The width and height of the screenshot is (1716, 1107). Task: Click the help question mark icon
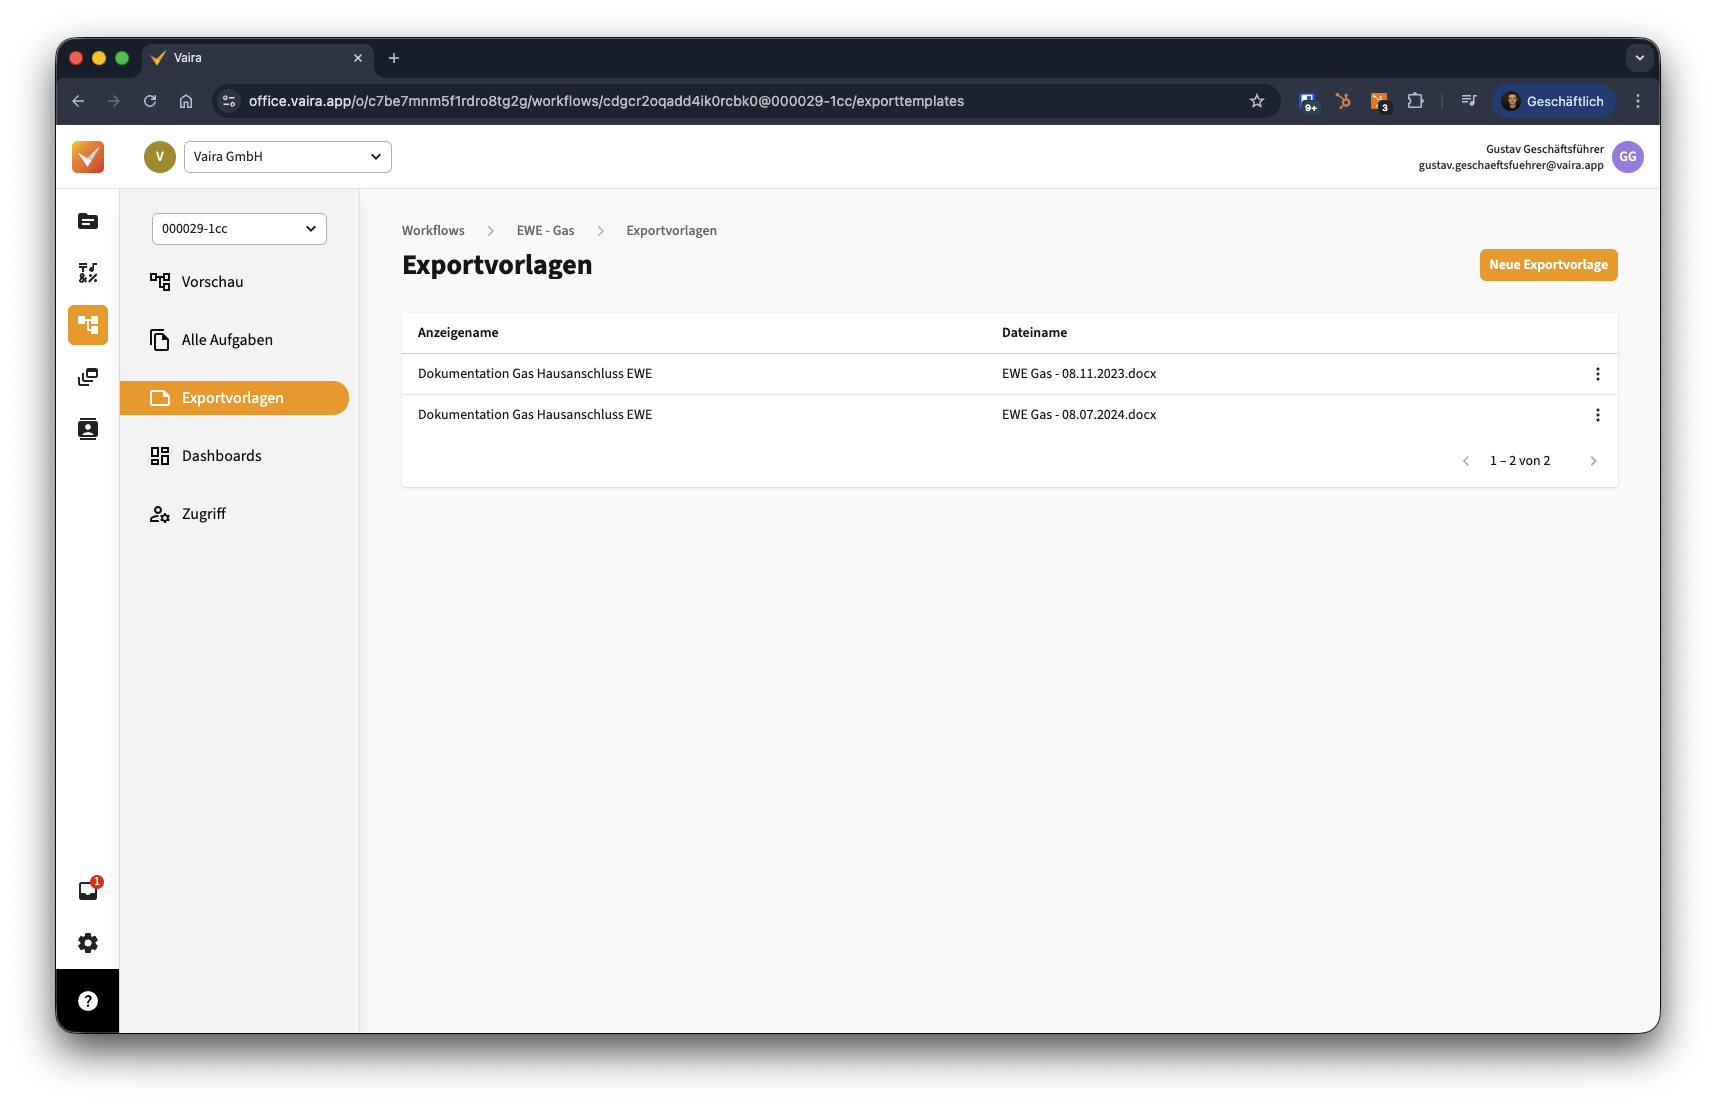[x=88, y=1001]
